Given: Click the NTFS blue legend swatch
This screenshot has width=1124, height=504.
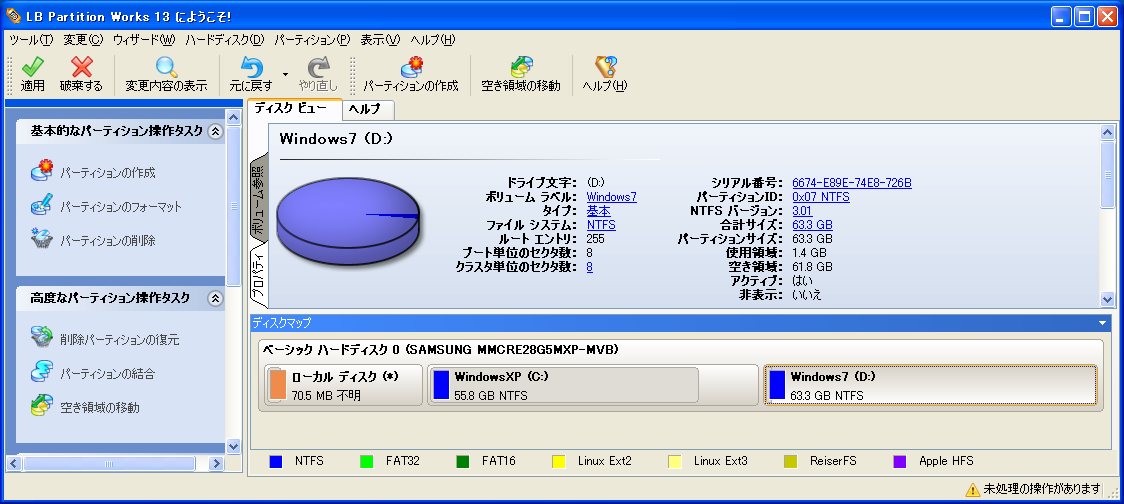Looking at the screenshot, I should pos(276,462).
